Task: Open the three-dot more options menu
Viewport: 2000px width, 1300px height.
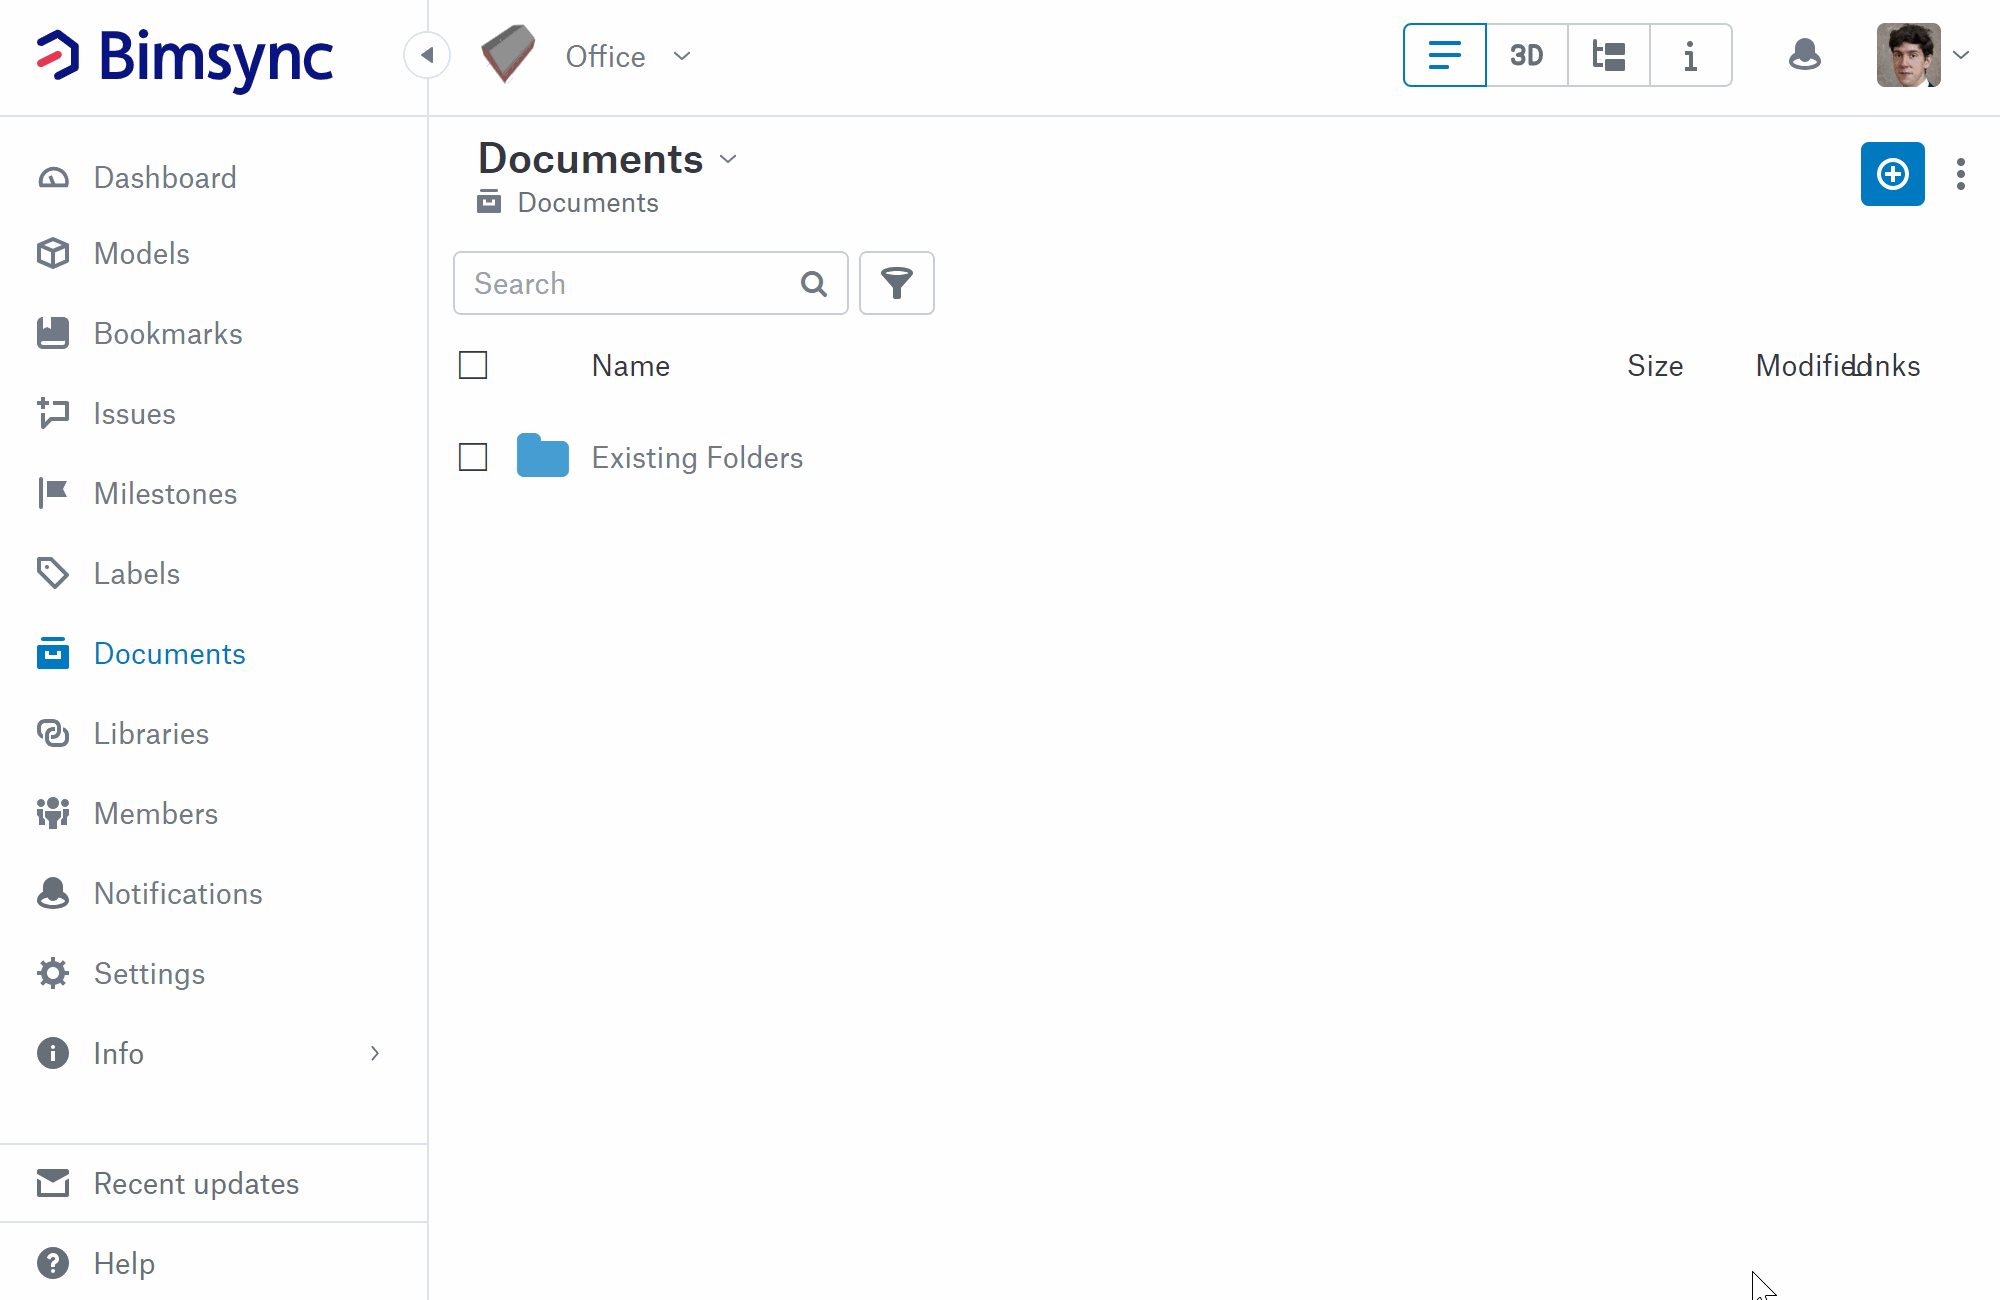Action: point(1960,174)
